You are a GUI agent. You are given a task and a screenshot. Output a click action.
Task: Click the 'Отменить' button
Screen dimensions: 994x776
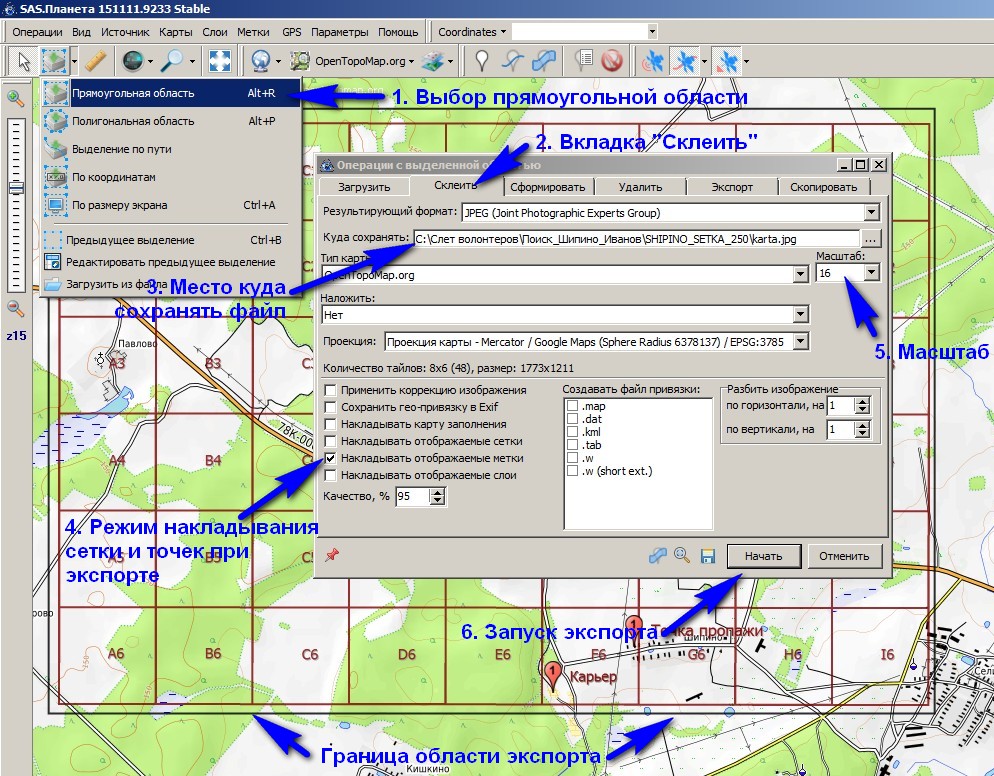click(x=845, y=555)
